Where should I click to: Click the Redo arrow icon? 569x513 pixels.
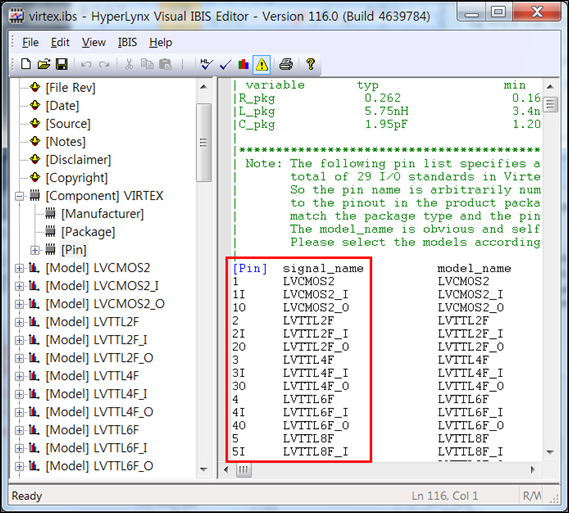point(104,65)
